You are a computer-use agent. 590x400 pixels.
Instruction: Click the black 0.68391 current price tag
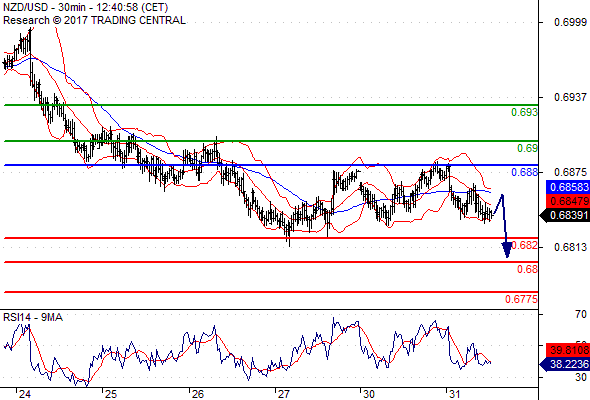click(565, 215)
